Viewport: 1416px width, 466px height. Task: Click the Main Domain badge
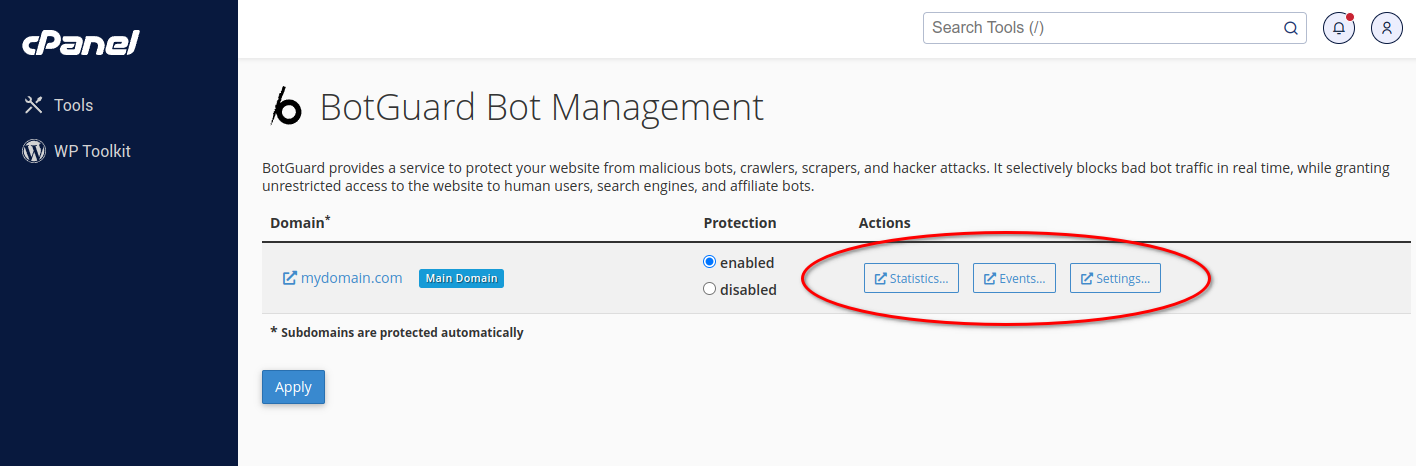tap(461, 278)
